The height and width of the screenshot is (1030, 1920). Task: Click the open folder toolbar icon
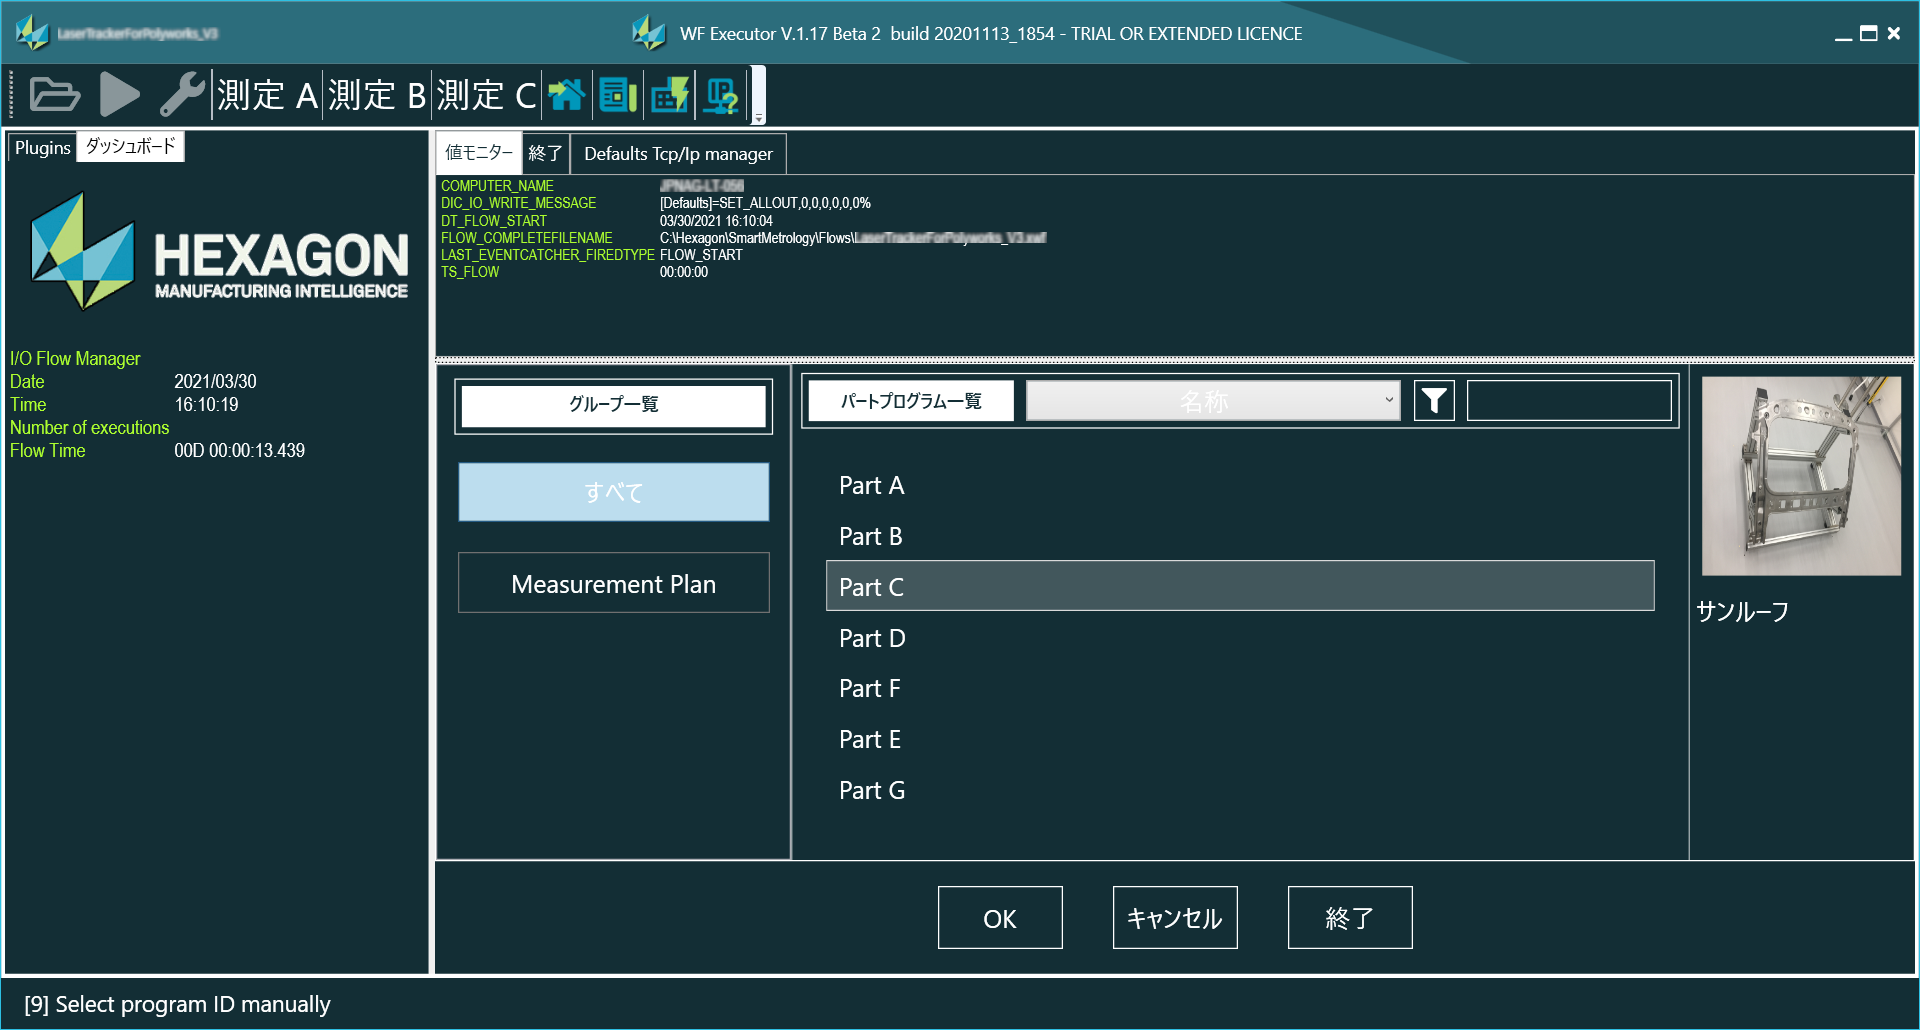[x=54, y=95]
